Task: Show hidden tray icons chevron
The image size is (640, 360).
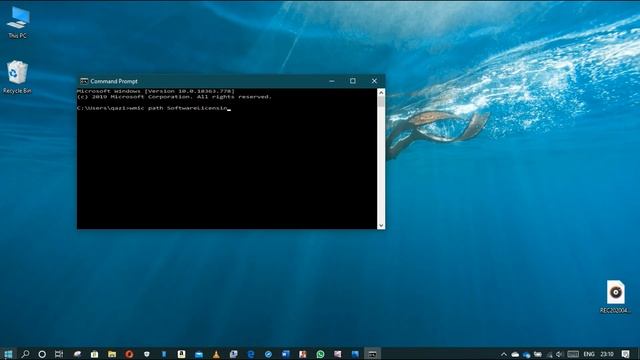Action: coord(504,354)
